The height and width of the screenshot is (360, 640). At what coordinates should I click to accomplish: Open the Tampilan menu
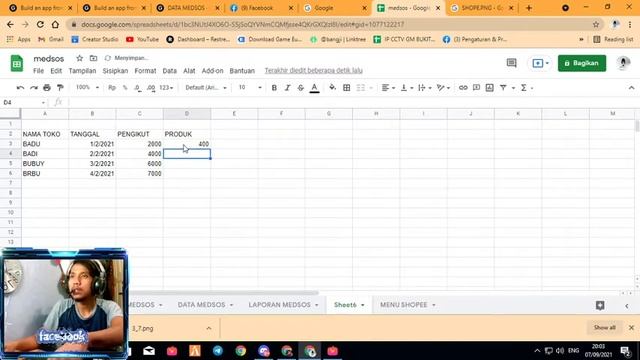[82, 71]
